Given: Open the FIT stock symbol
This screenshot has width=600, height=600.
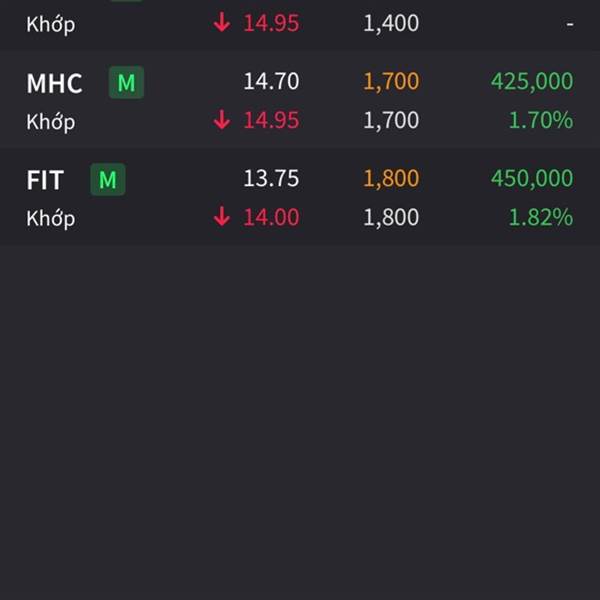Looking at the screenshot, I should tap(45, 180).
